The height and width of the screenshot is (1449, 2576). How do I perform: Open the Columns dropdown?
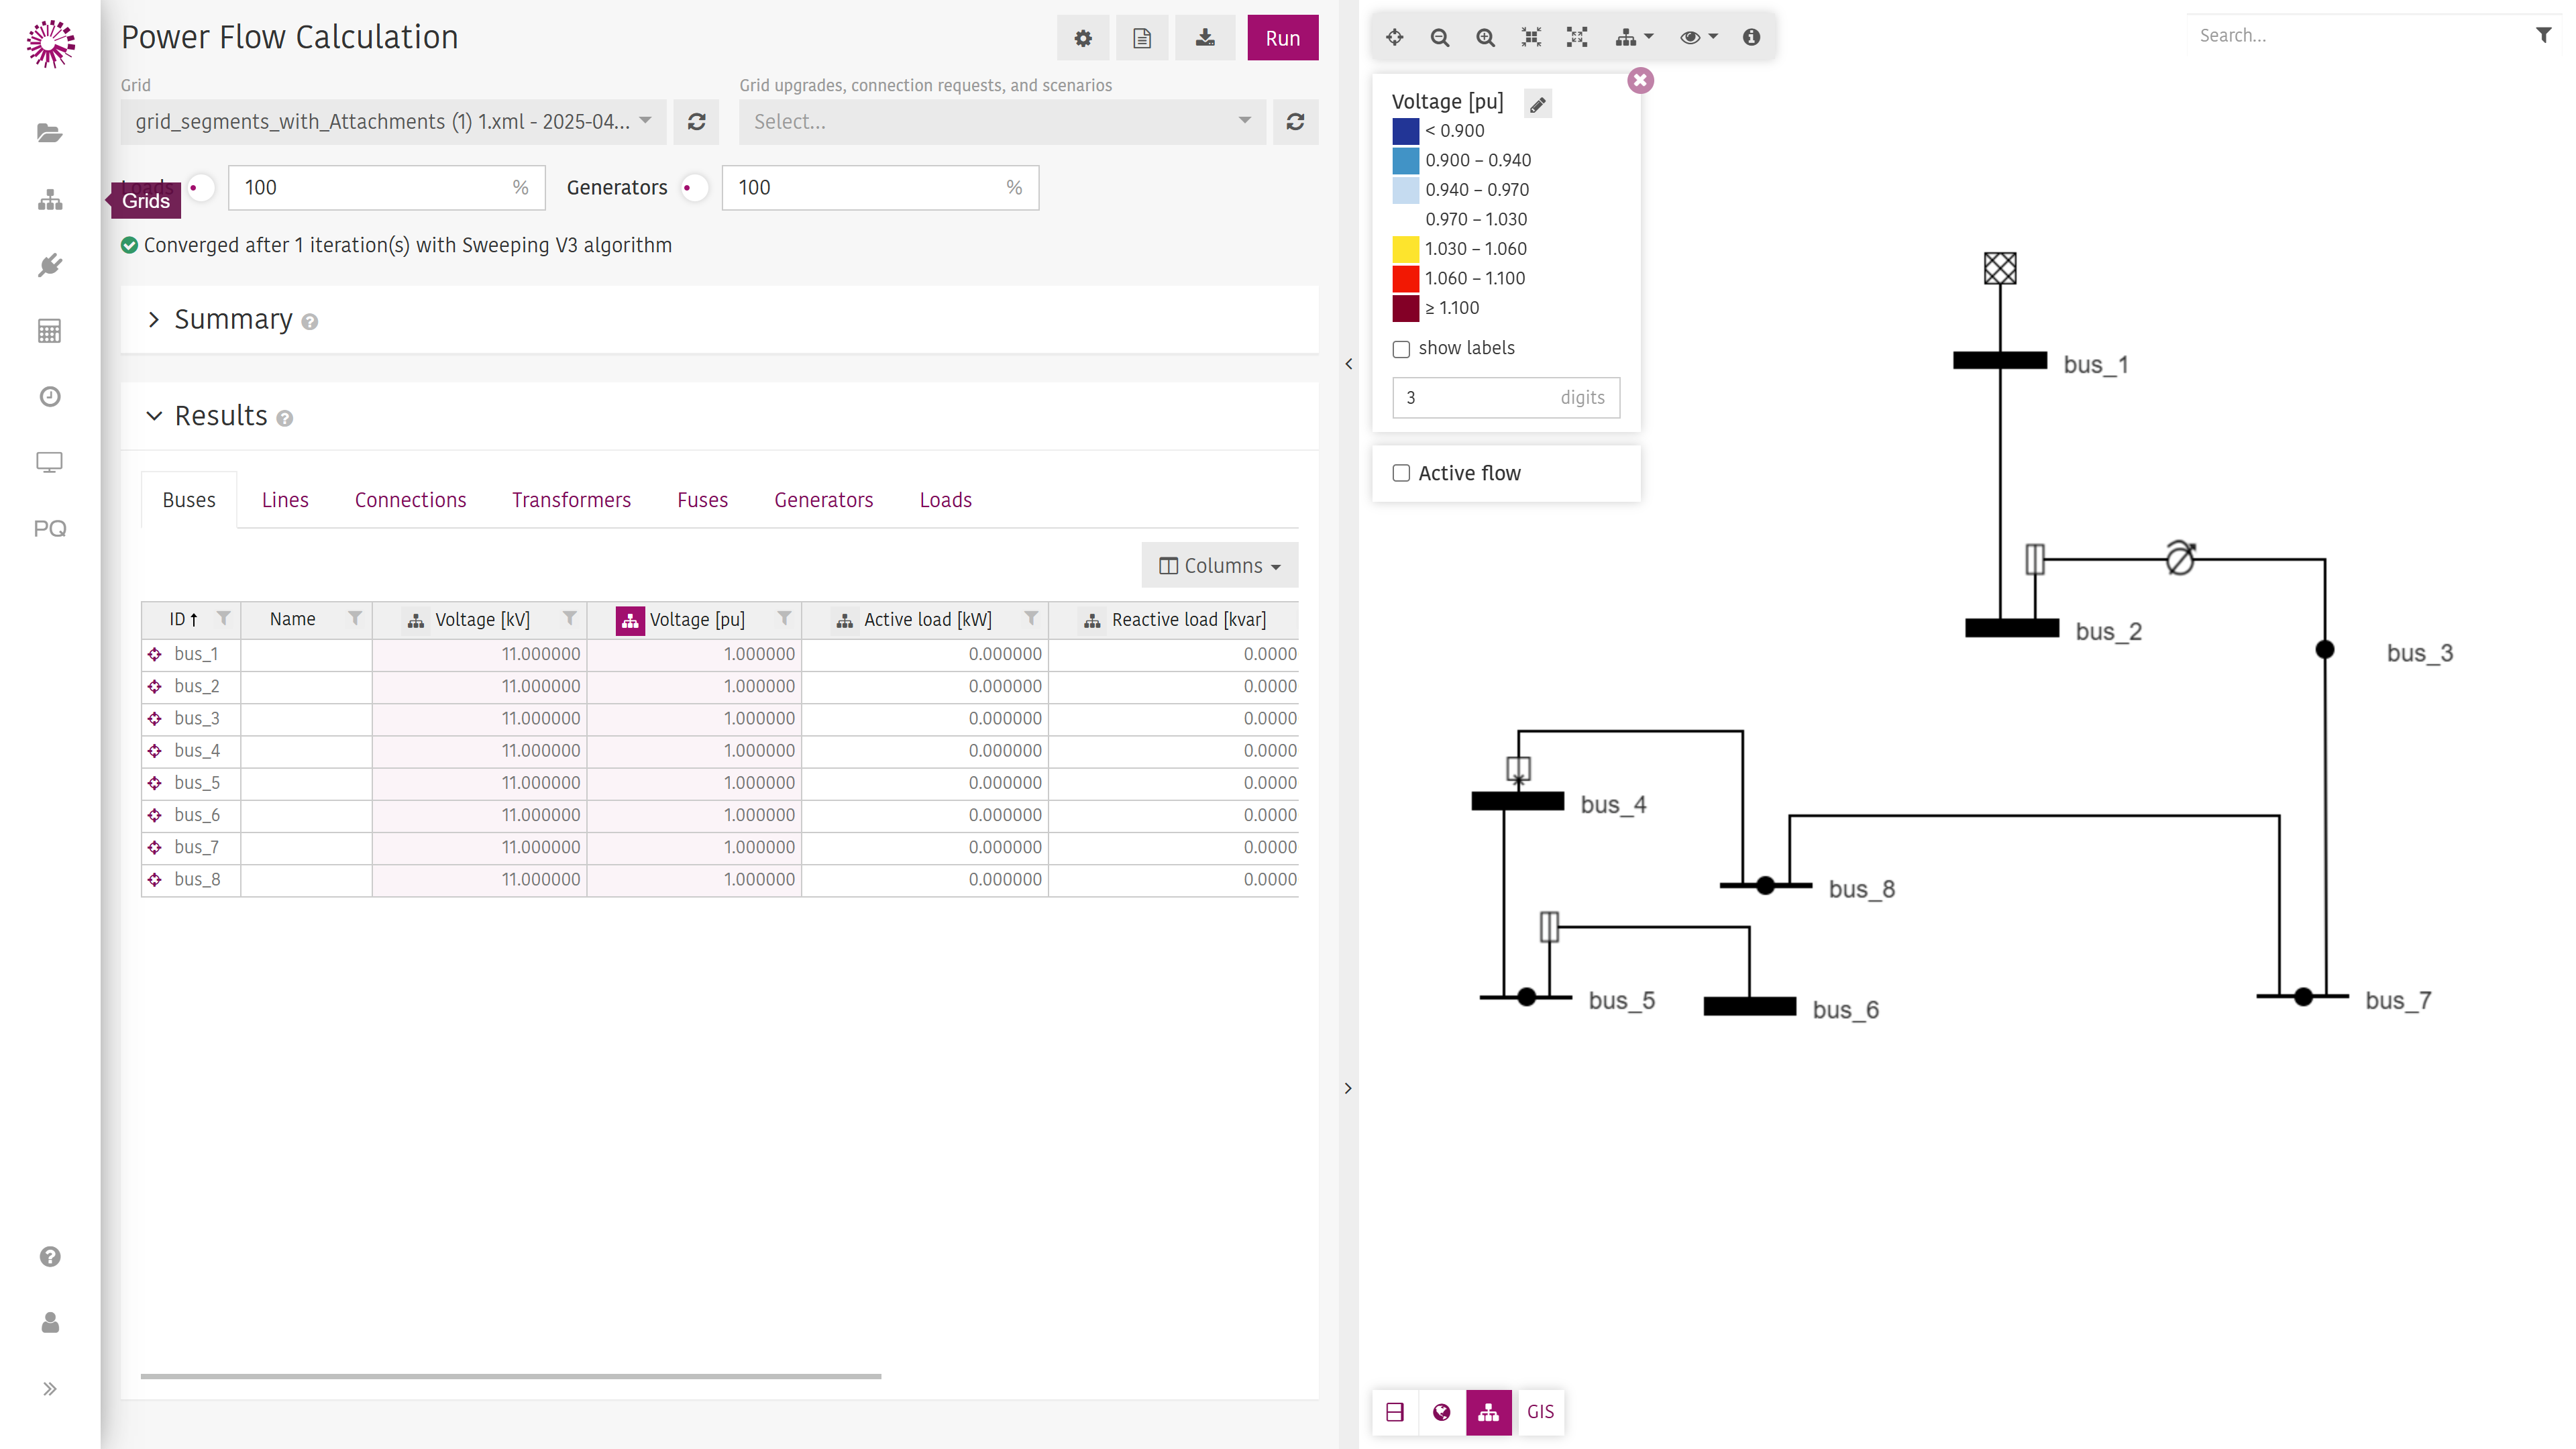pos(1220,565)
